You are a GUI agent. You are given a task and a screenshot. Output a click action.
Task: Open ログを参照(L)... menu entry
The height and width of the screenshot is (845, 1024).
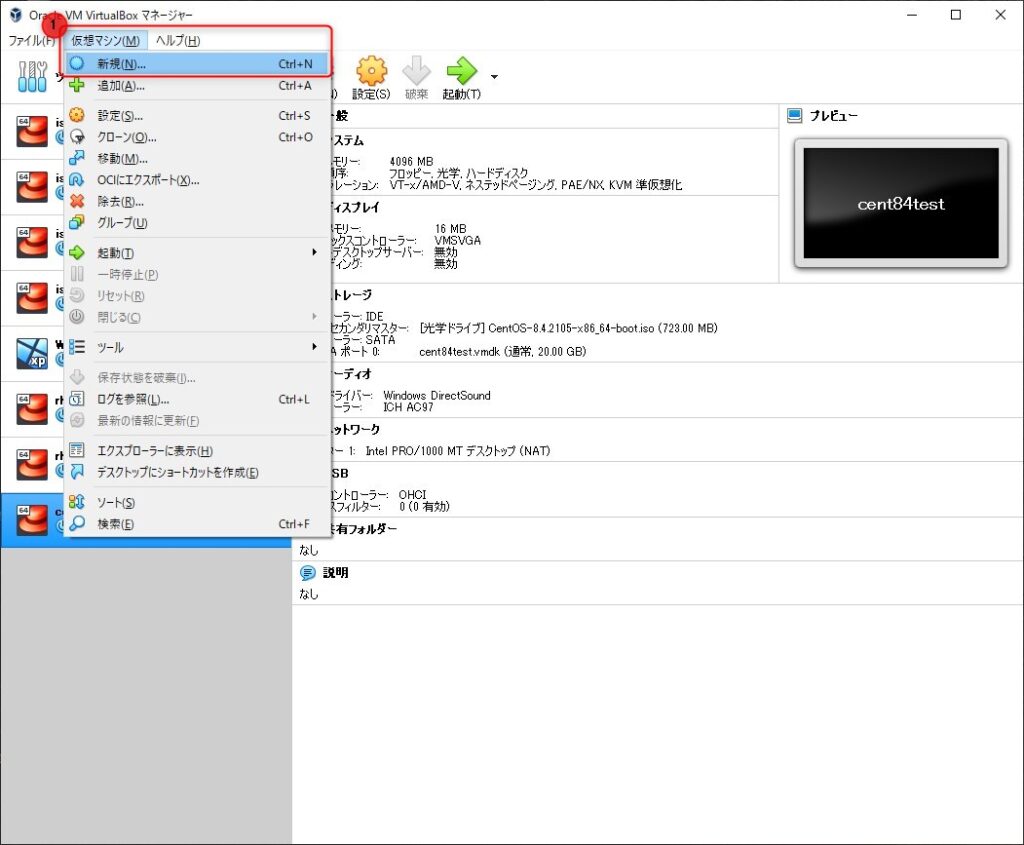pyautogui.click(x=196, y=400)
